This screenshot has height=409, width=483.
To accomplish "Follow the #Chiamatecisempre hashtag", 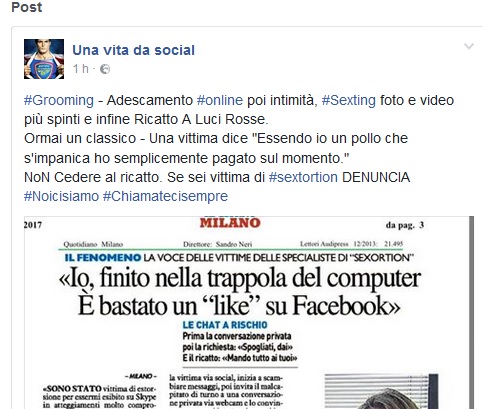I will tap(165, 196).
